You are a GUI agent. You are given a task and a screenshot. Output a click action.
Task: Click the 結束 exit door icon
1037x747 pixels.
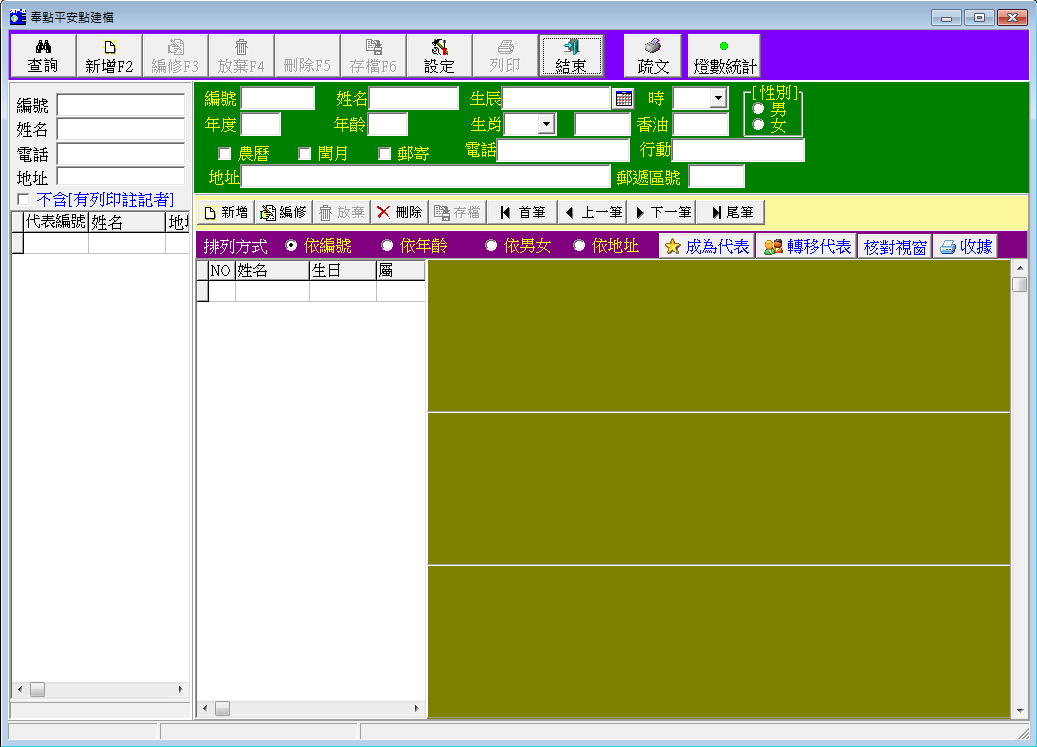click(571, 47)
